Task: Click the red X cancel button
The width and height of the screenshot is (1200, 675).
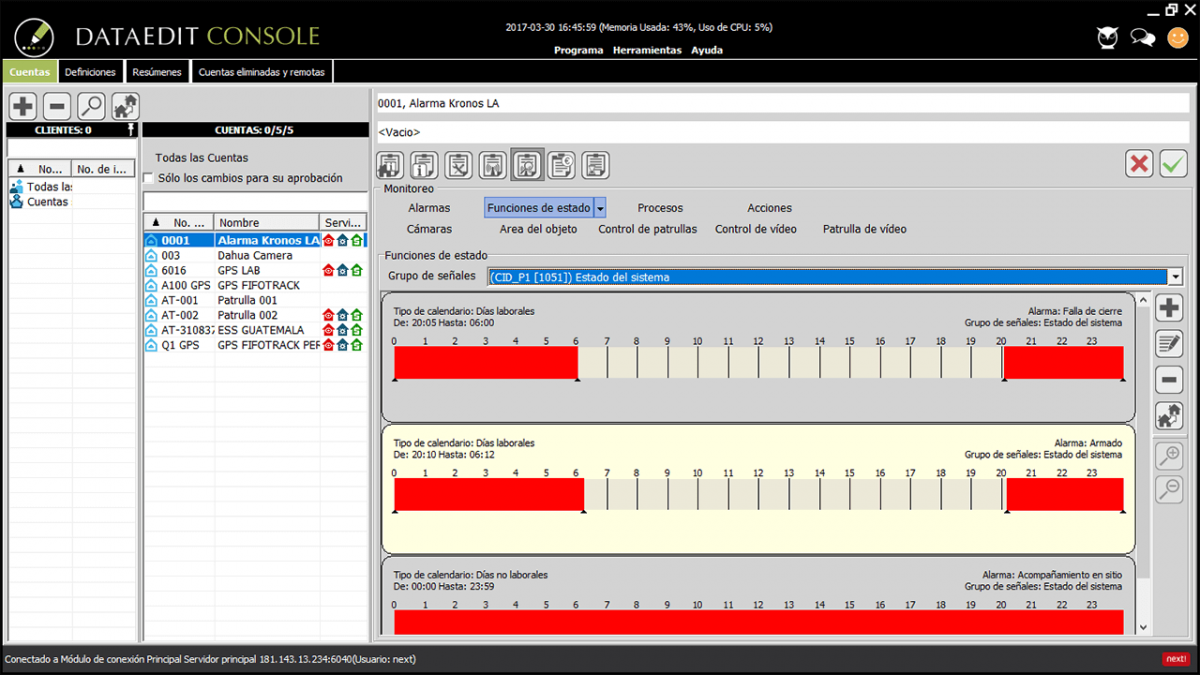Action: tap(1139, 164)
